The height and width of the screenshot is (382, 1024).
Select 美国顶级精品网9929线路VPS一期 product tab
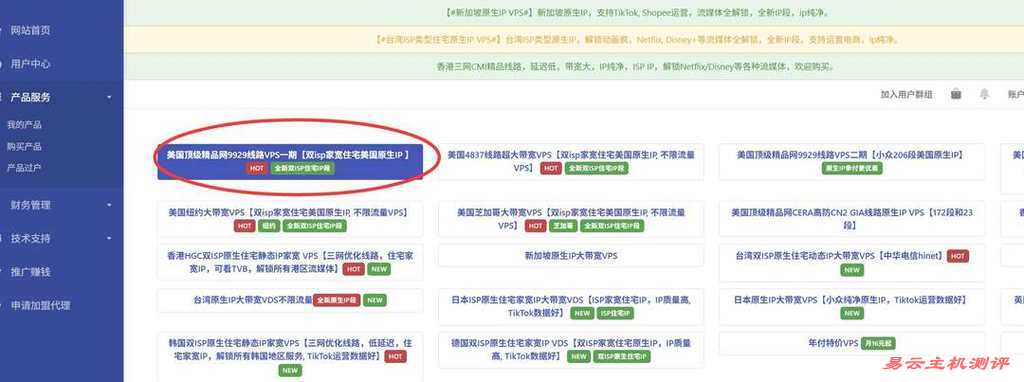290,161
